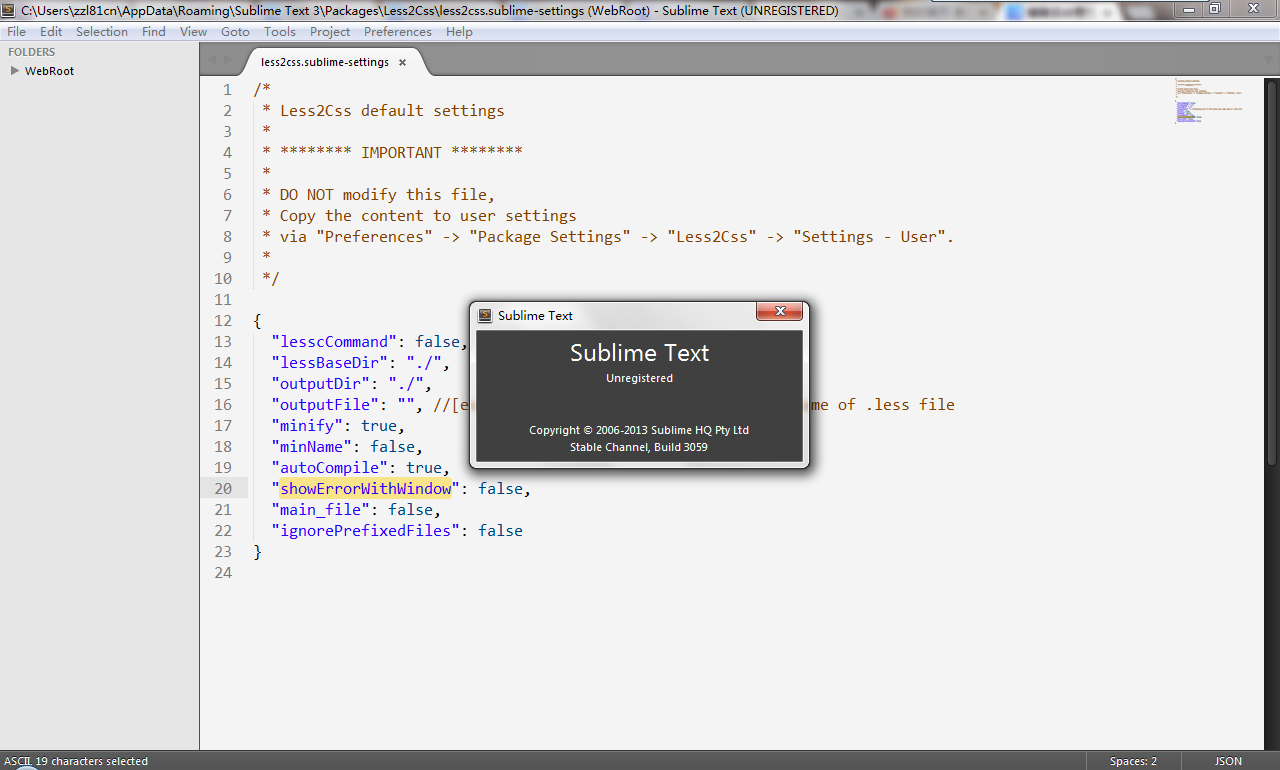Close the less2css.sublime-settings tab
1280x770 pixels.
pos(402,62)
